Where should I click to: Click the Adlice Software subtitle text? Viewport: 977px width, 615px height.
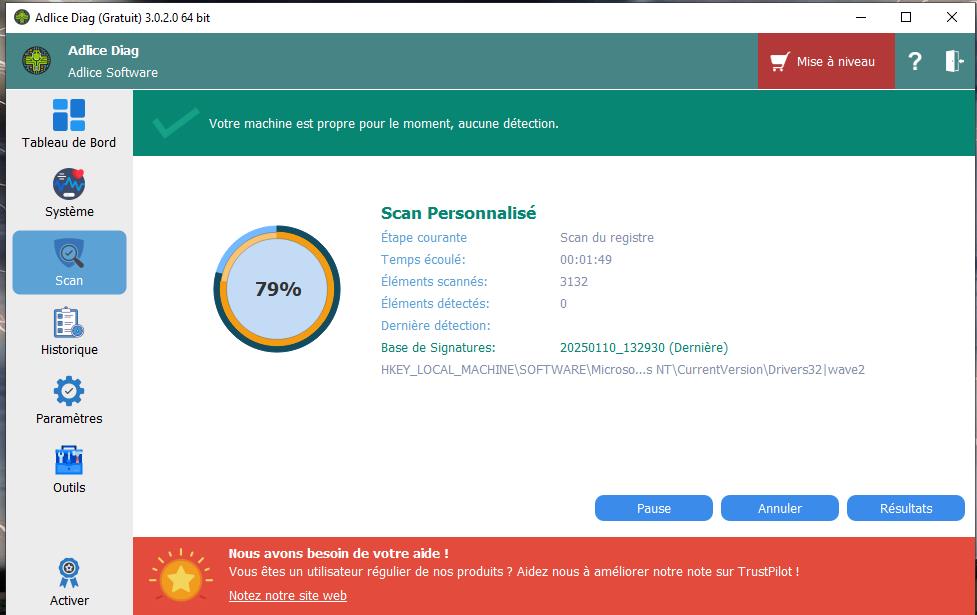coord(113,72)
